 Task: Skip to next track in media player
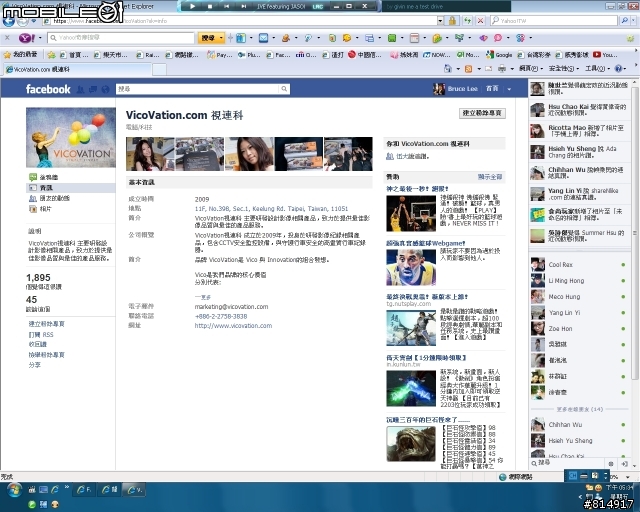(x=244, y=6)
